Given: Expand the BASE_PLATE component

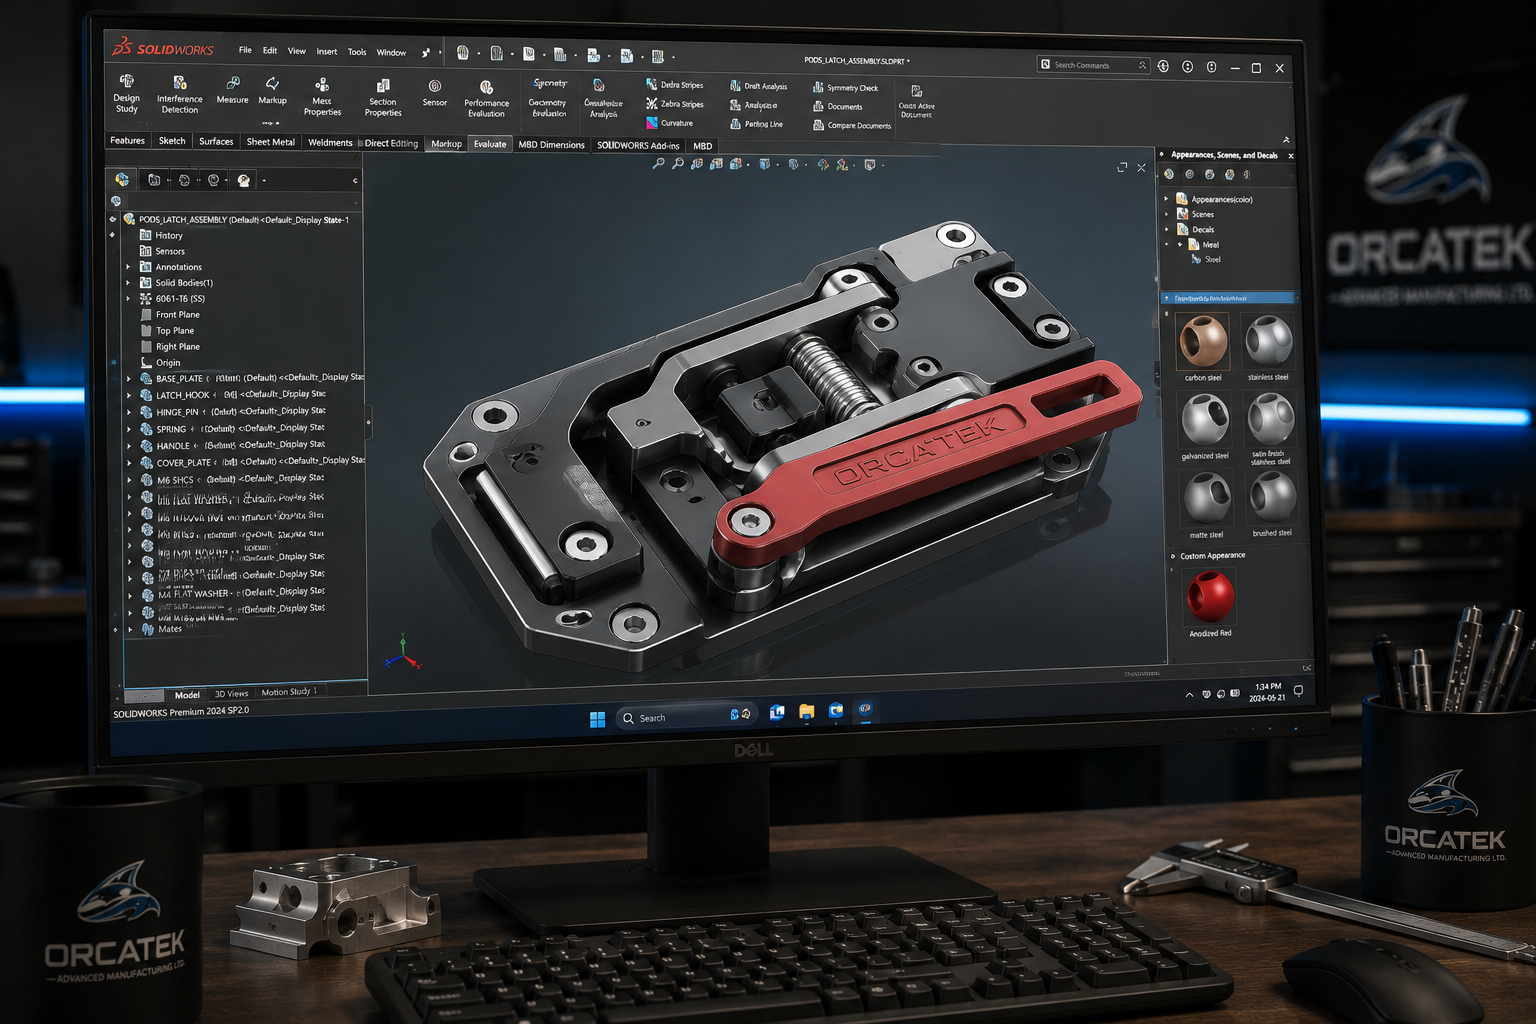Looking at the screenshot, I should pyautogui.click(x=128, y=379).
